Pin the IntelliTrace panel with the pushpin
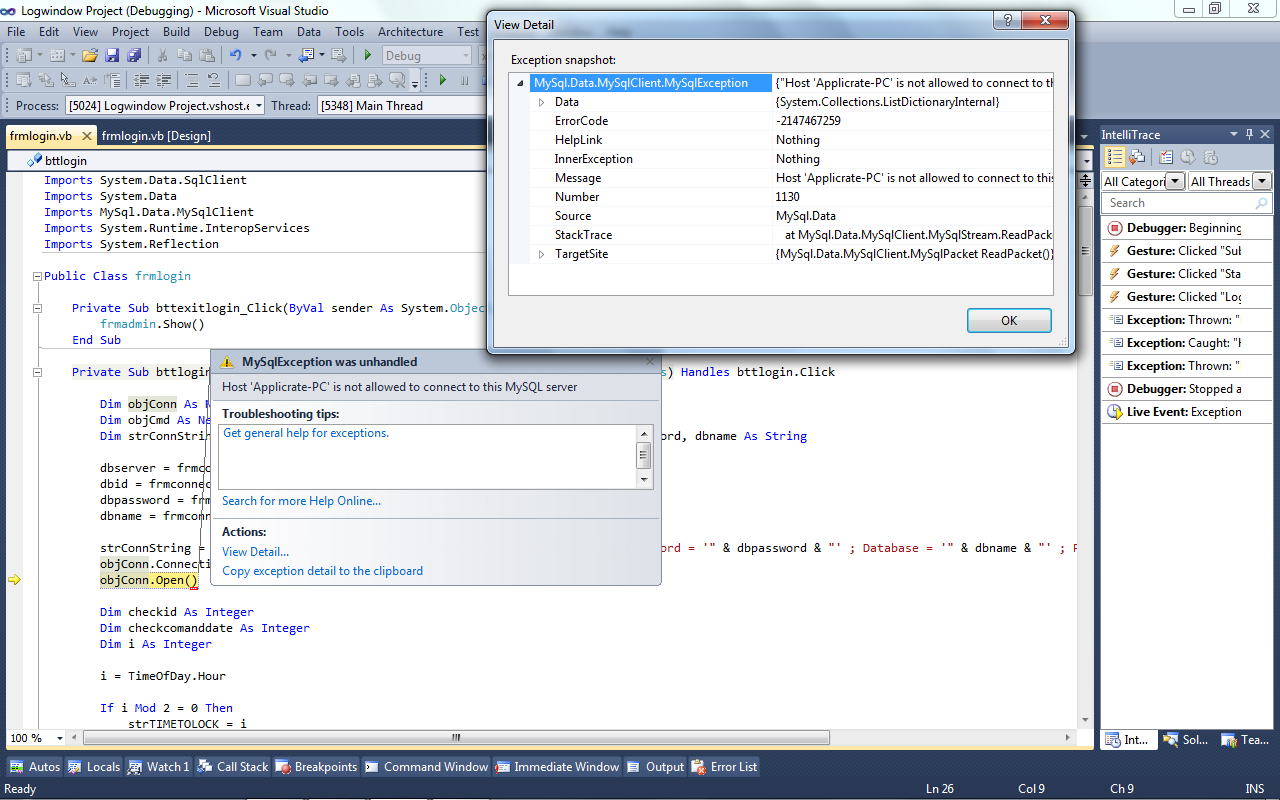This screenshot has height=800, width=1280. pyautogui.click(x=1249, y=135)
